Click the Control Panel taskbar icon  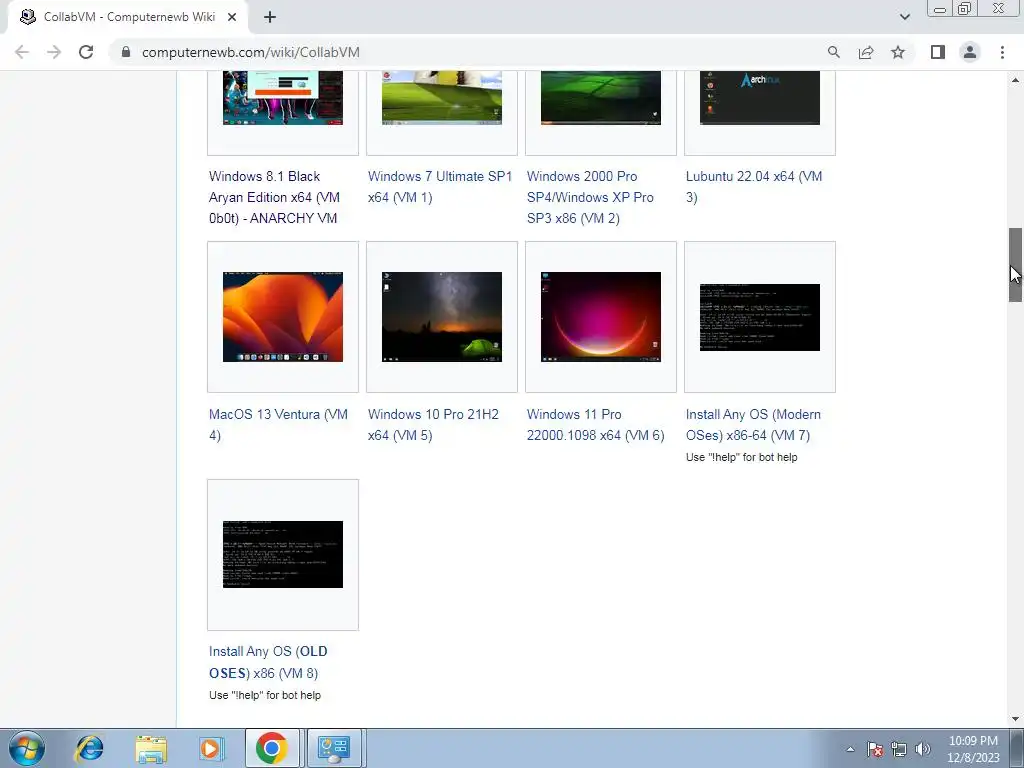click(x=334, y=748)
